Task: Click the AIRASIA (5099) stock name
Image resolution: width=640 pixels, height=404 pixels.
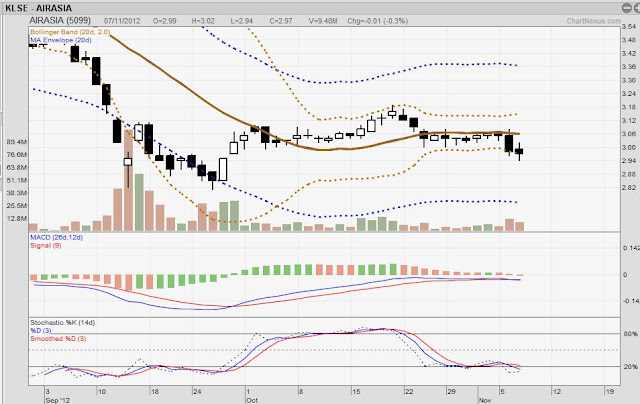Action: (x=60, y=20)
